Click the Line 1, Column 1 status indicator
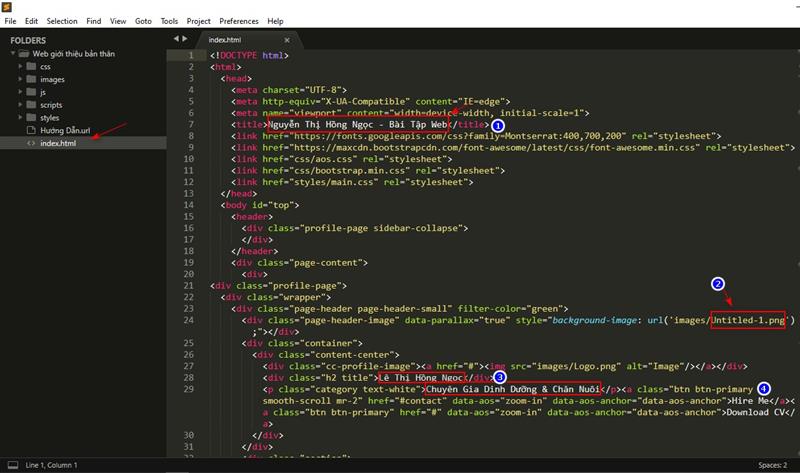The image size is (800, 473). pos(52,465)
